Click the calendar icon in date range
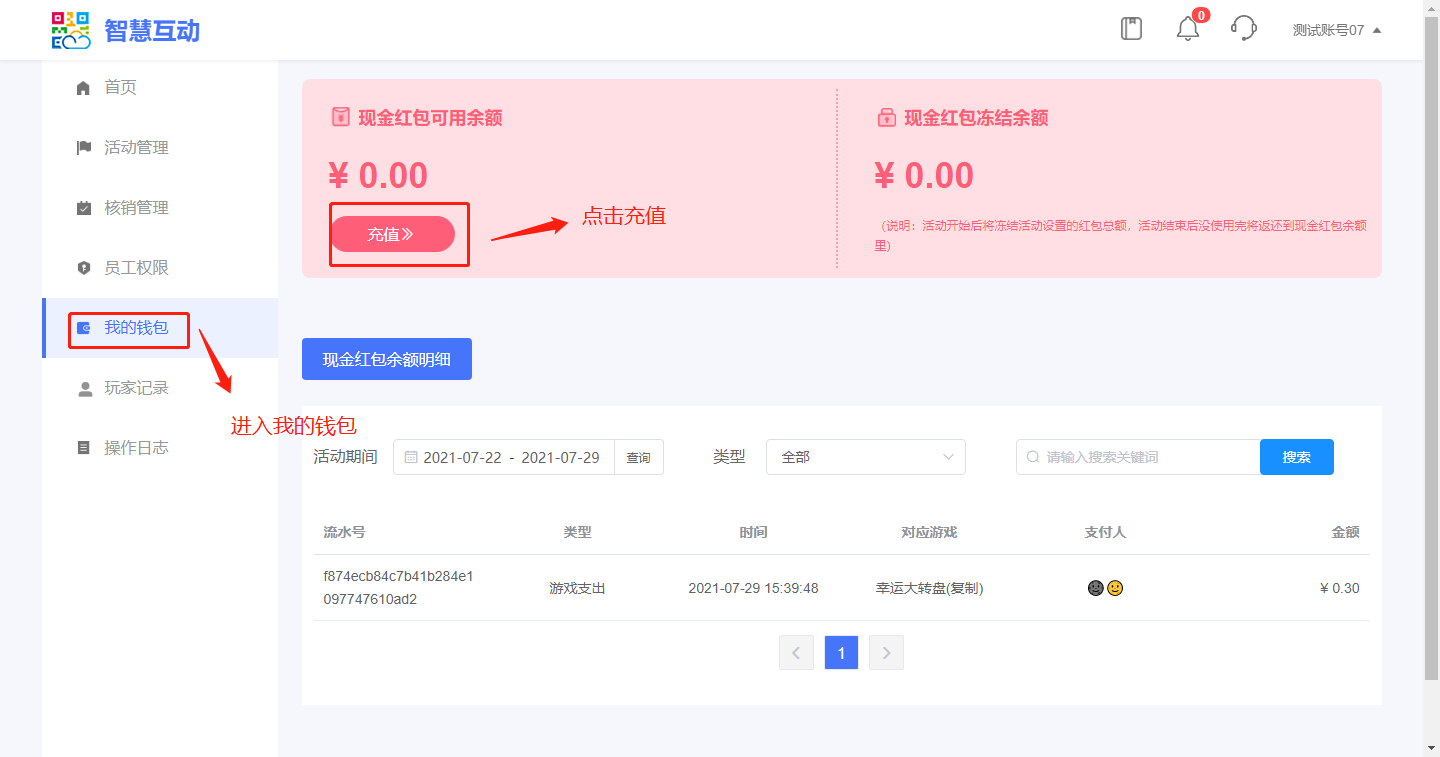Viewport: 1440px width, 757px height. point(410,457)
